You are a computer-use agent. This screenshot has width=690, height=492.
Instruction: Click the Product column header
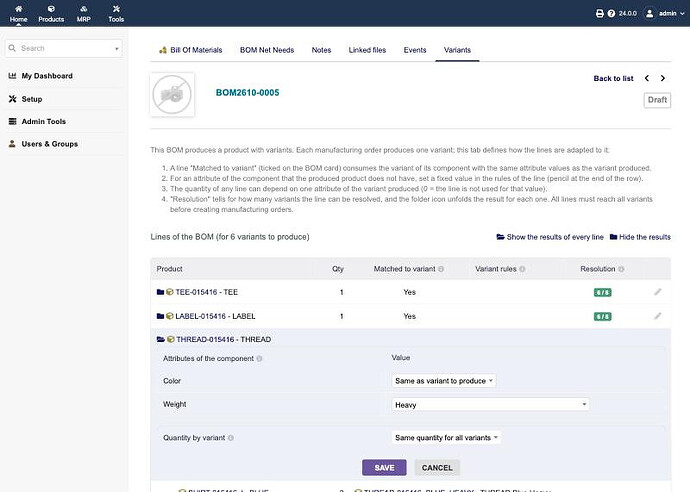pyautogui.click(x=169, y=269)
